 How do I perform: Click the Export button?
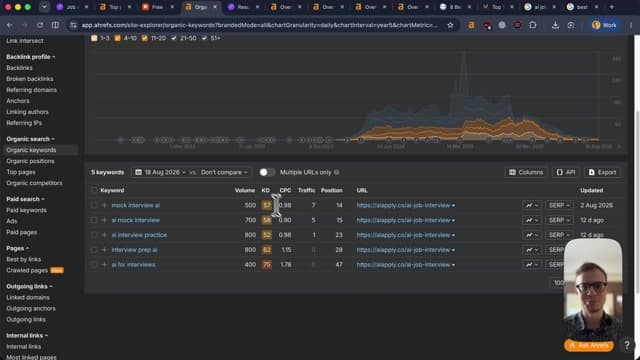click(602, 172)
